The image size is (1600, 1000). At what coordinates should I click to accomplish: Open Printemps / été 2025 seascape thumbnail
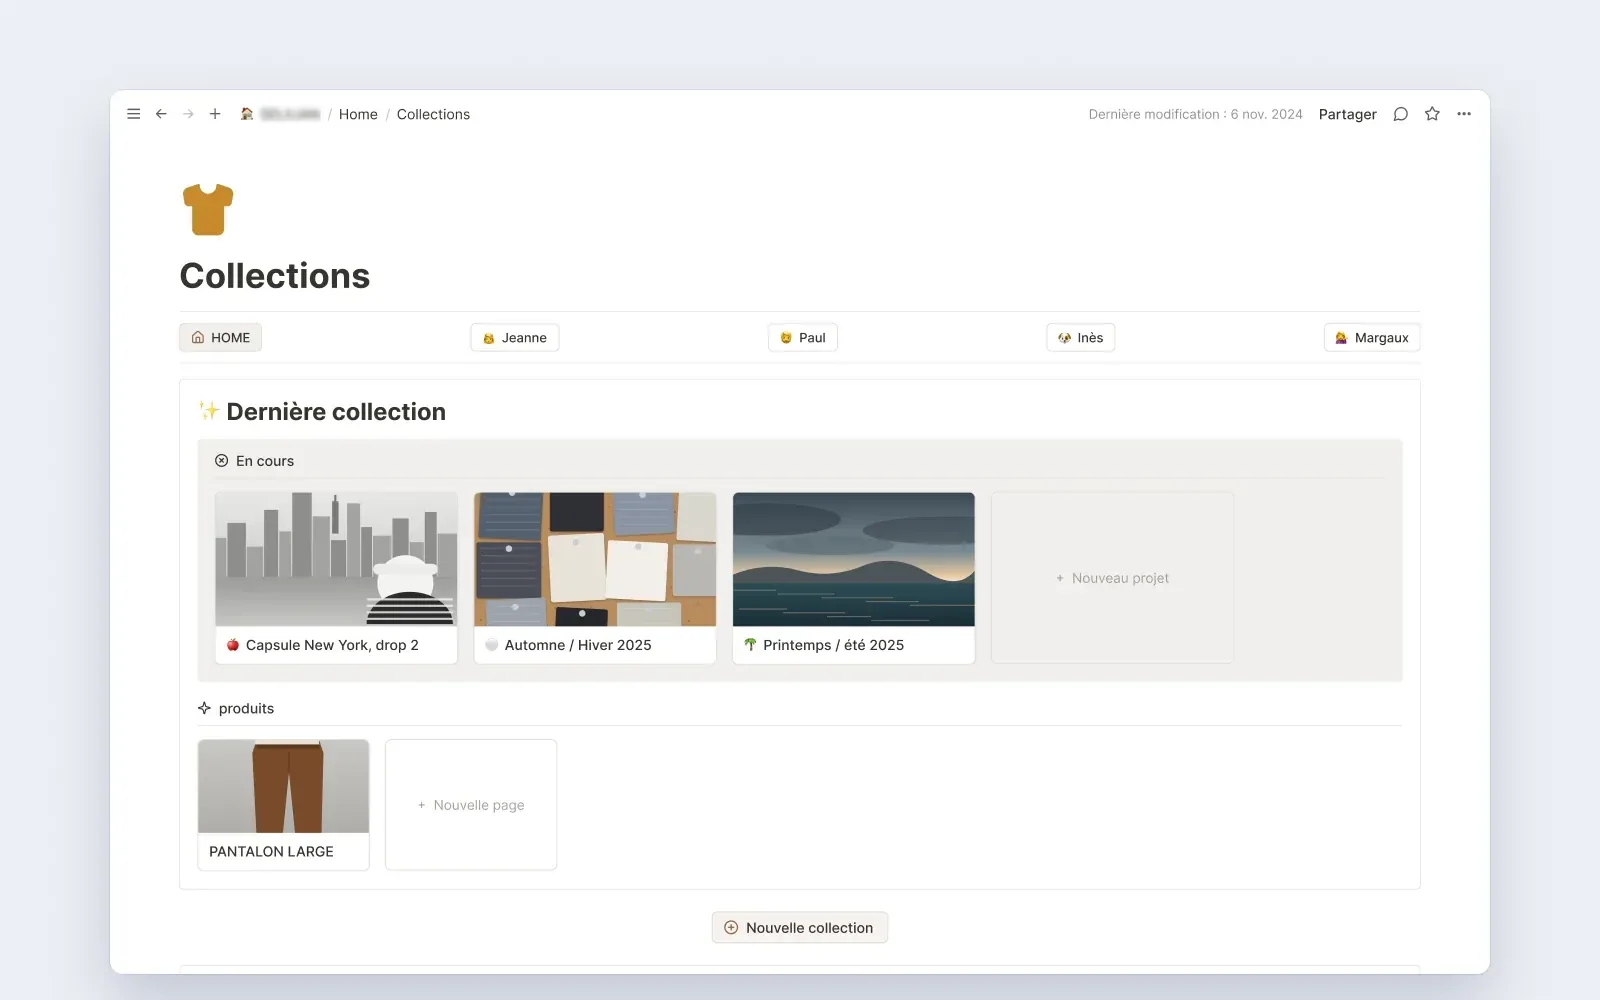(853, 559)
